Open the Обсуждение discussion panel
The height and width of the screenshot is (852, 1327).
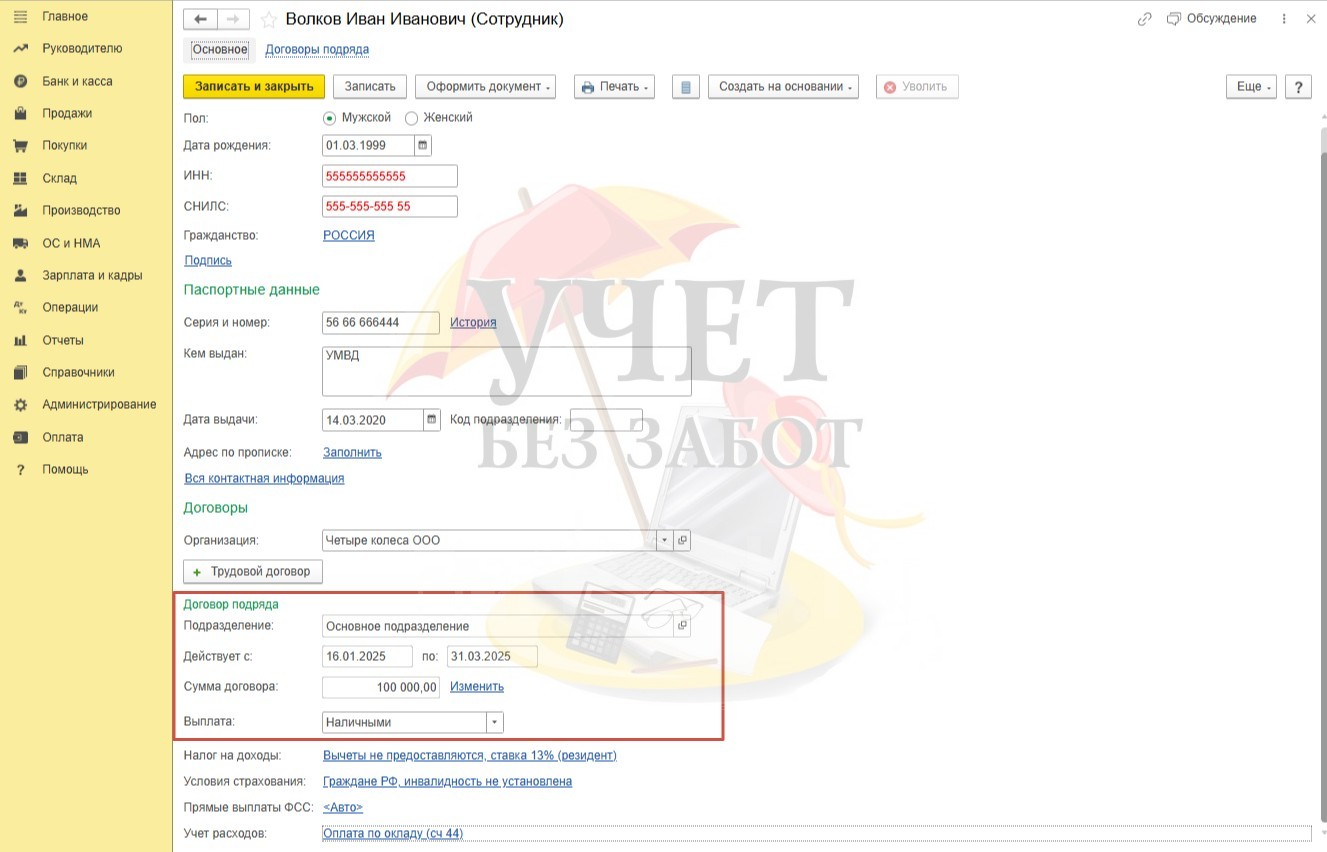click(1212, 19)
